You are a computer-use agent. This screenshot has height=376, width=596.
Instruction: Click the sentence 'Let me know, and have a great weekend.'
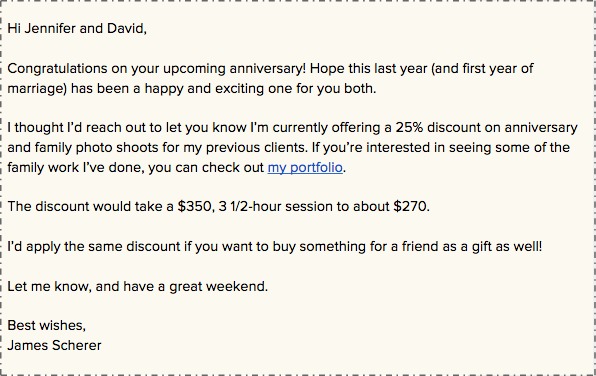pos(138,286)
